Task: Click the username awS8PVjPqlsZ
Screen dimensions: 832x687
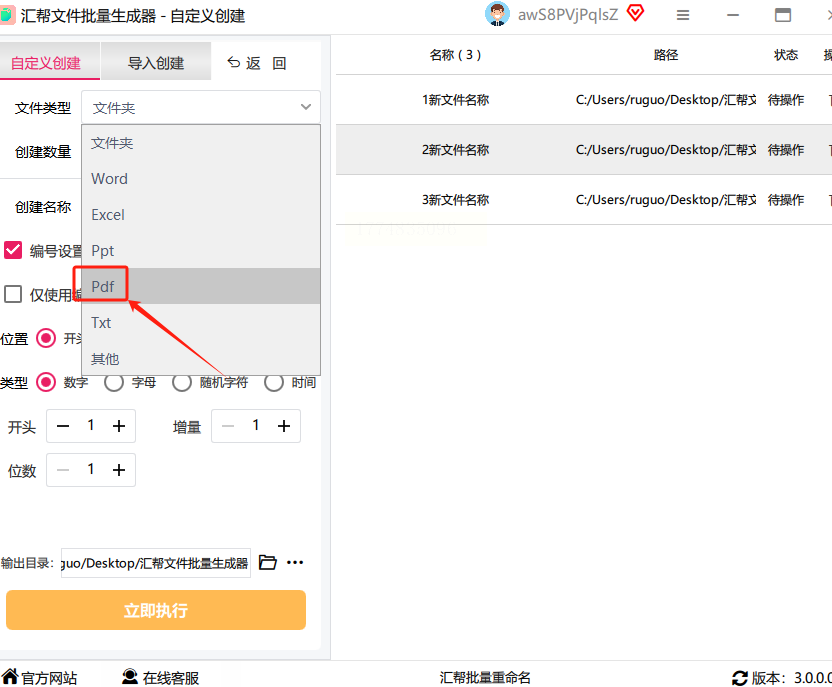Action: 568,14
